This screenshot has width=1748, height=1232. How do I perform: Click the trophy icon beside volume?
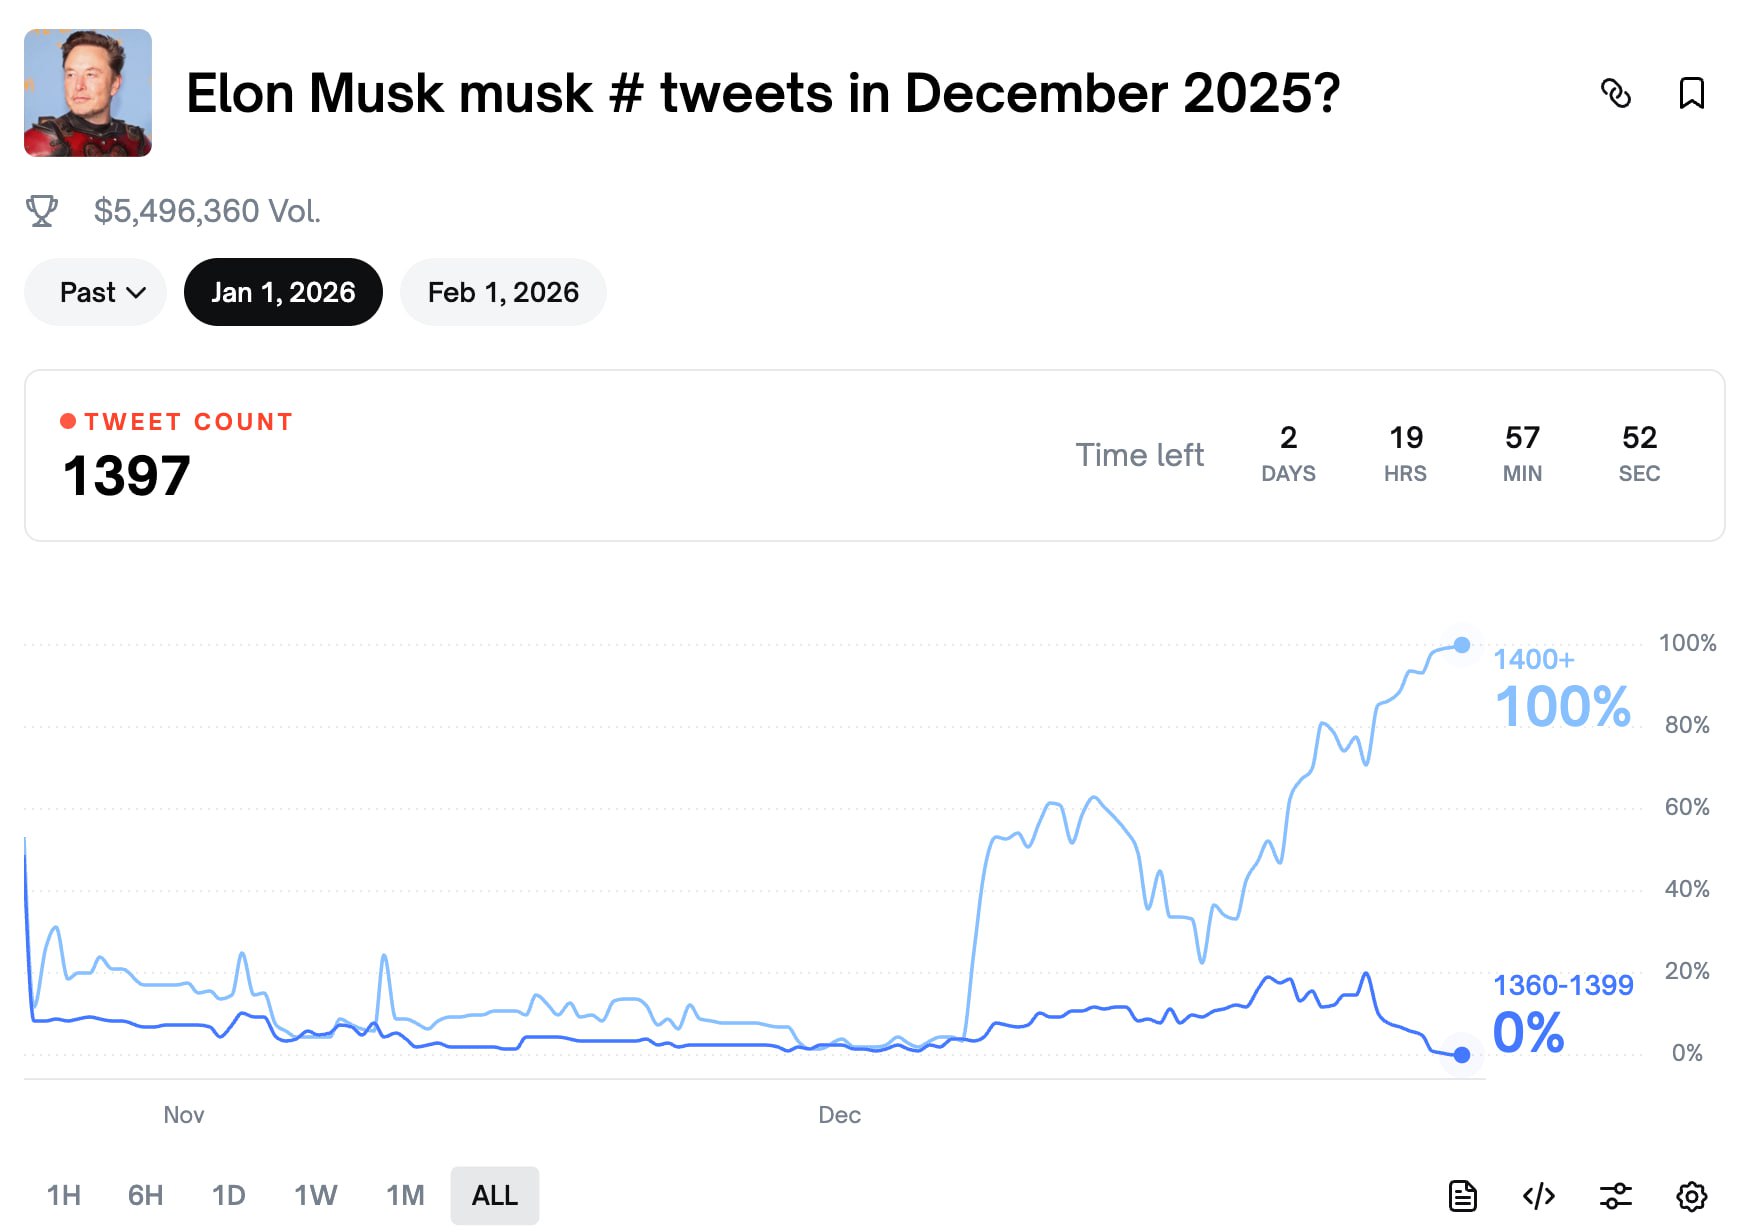click(x=41, y=211)
